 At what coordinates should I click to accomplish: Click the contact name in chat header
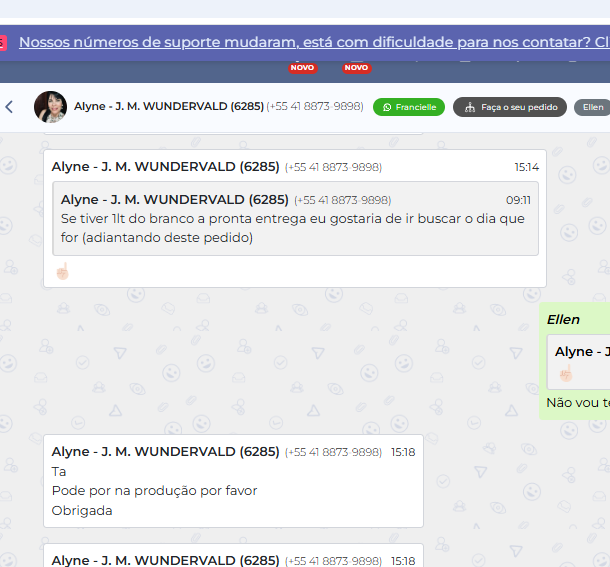[168, 106]
